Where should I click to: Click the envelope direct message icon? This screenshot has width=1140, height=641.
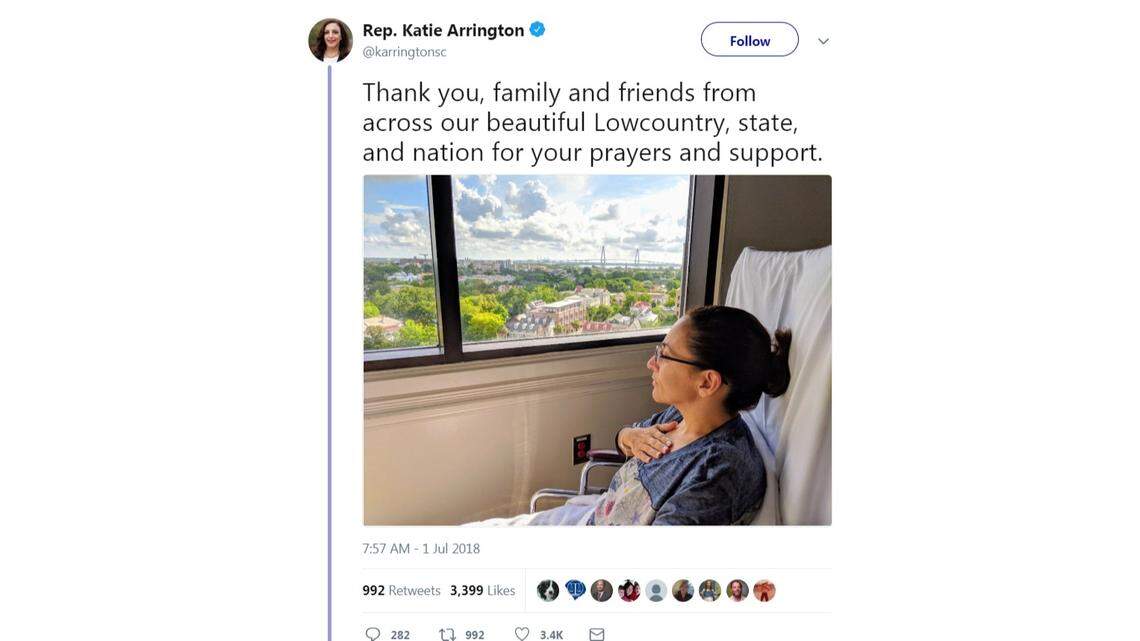(597, 634)
